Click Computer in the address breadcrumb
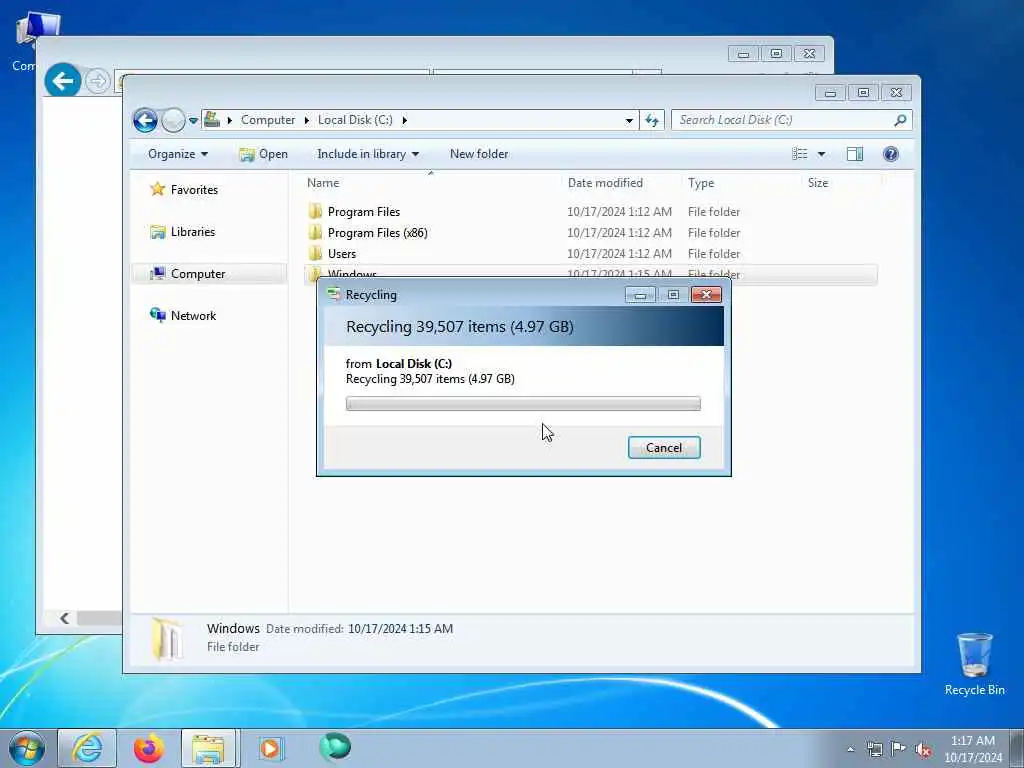 (268, 120)
